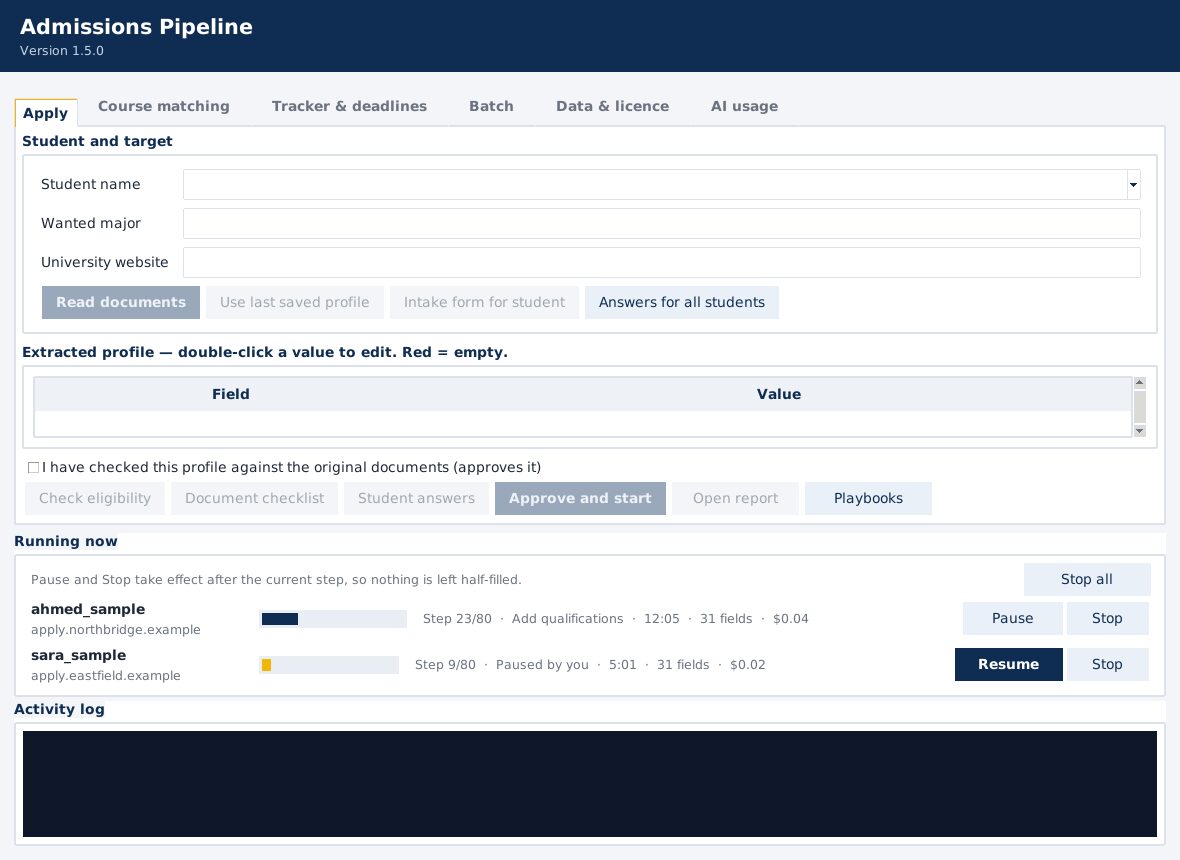The image size is (1180, 860).
Task: Click Stop all running jobs
Action: pyautogui.click(x=1087, y=579)
